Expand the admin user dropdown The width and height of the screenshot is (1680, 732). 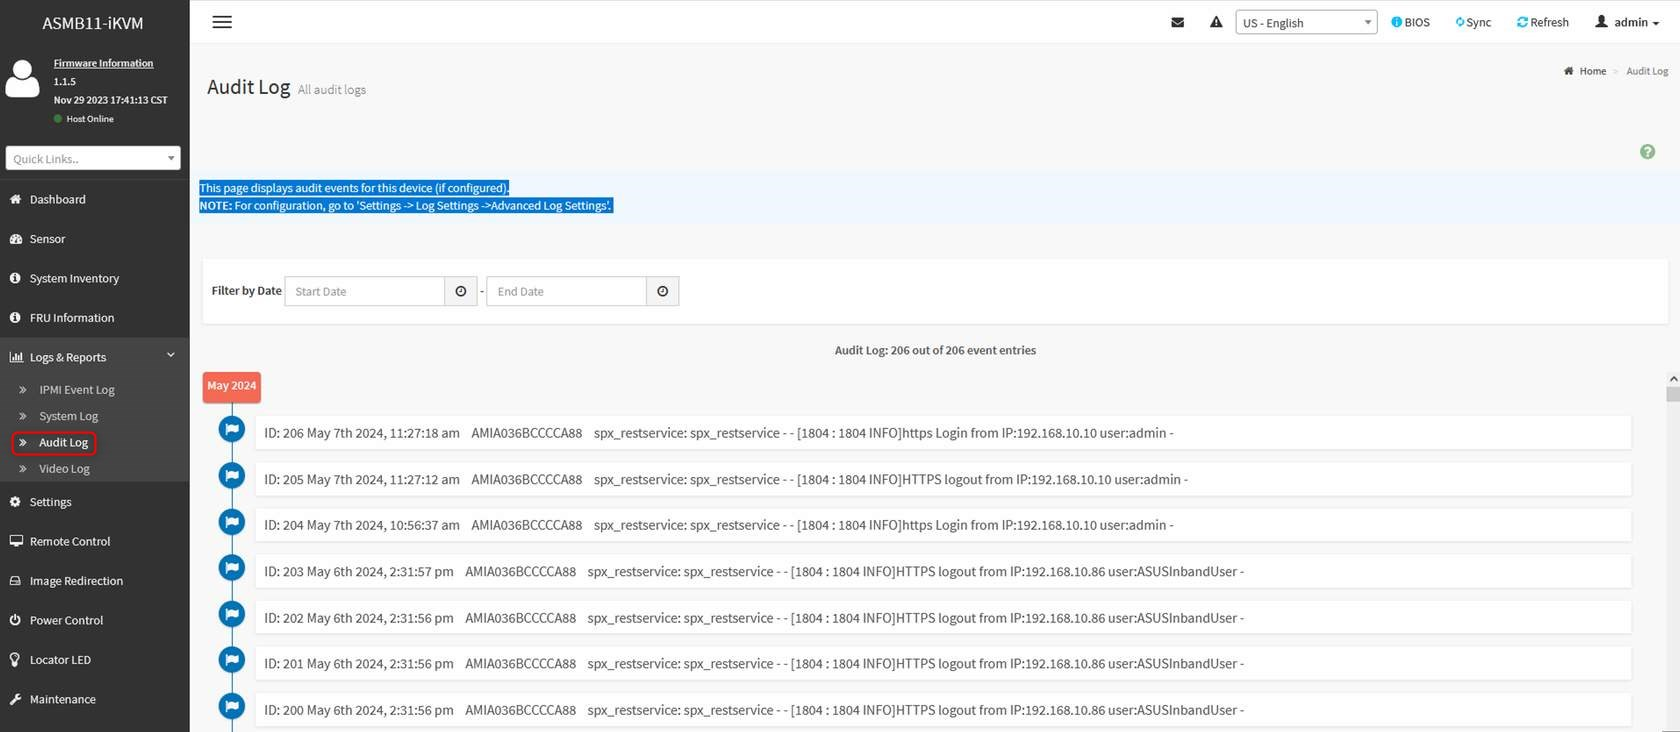tap(1627, 22)
